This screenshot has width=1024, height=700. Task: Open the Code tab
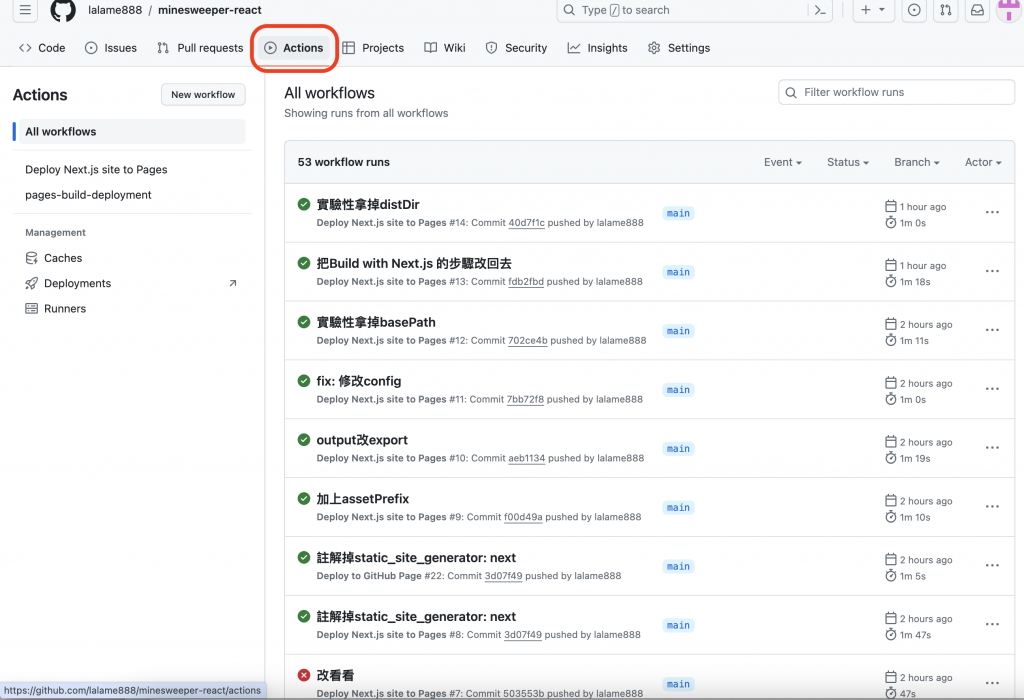click(x=42, y=48)
